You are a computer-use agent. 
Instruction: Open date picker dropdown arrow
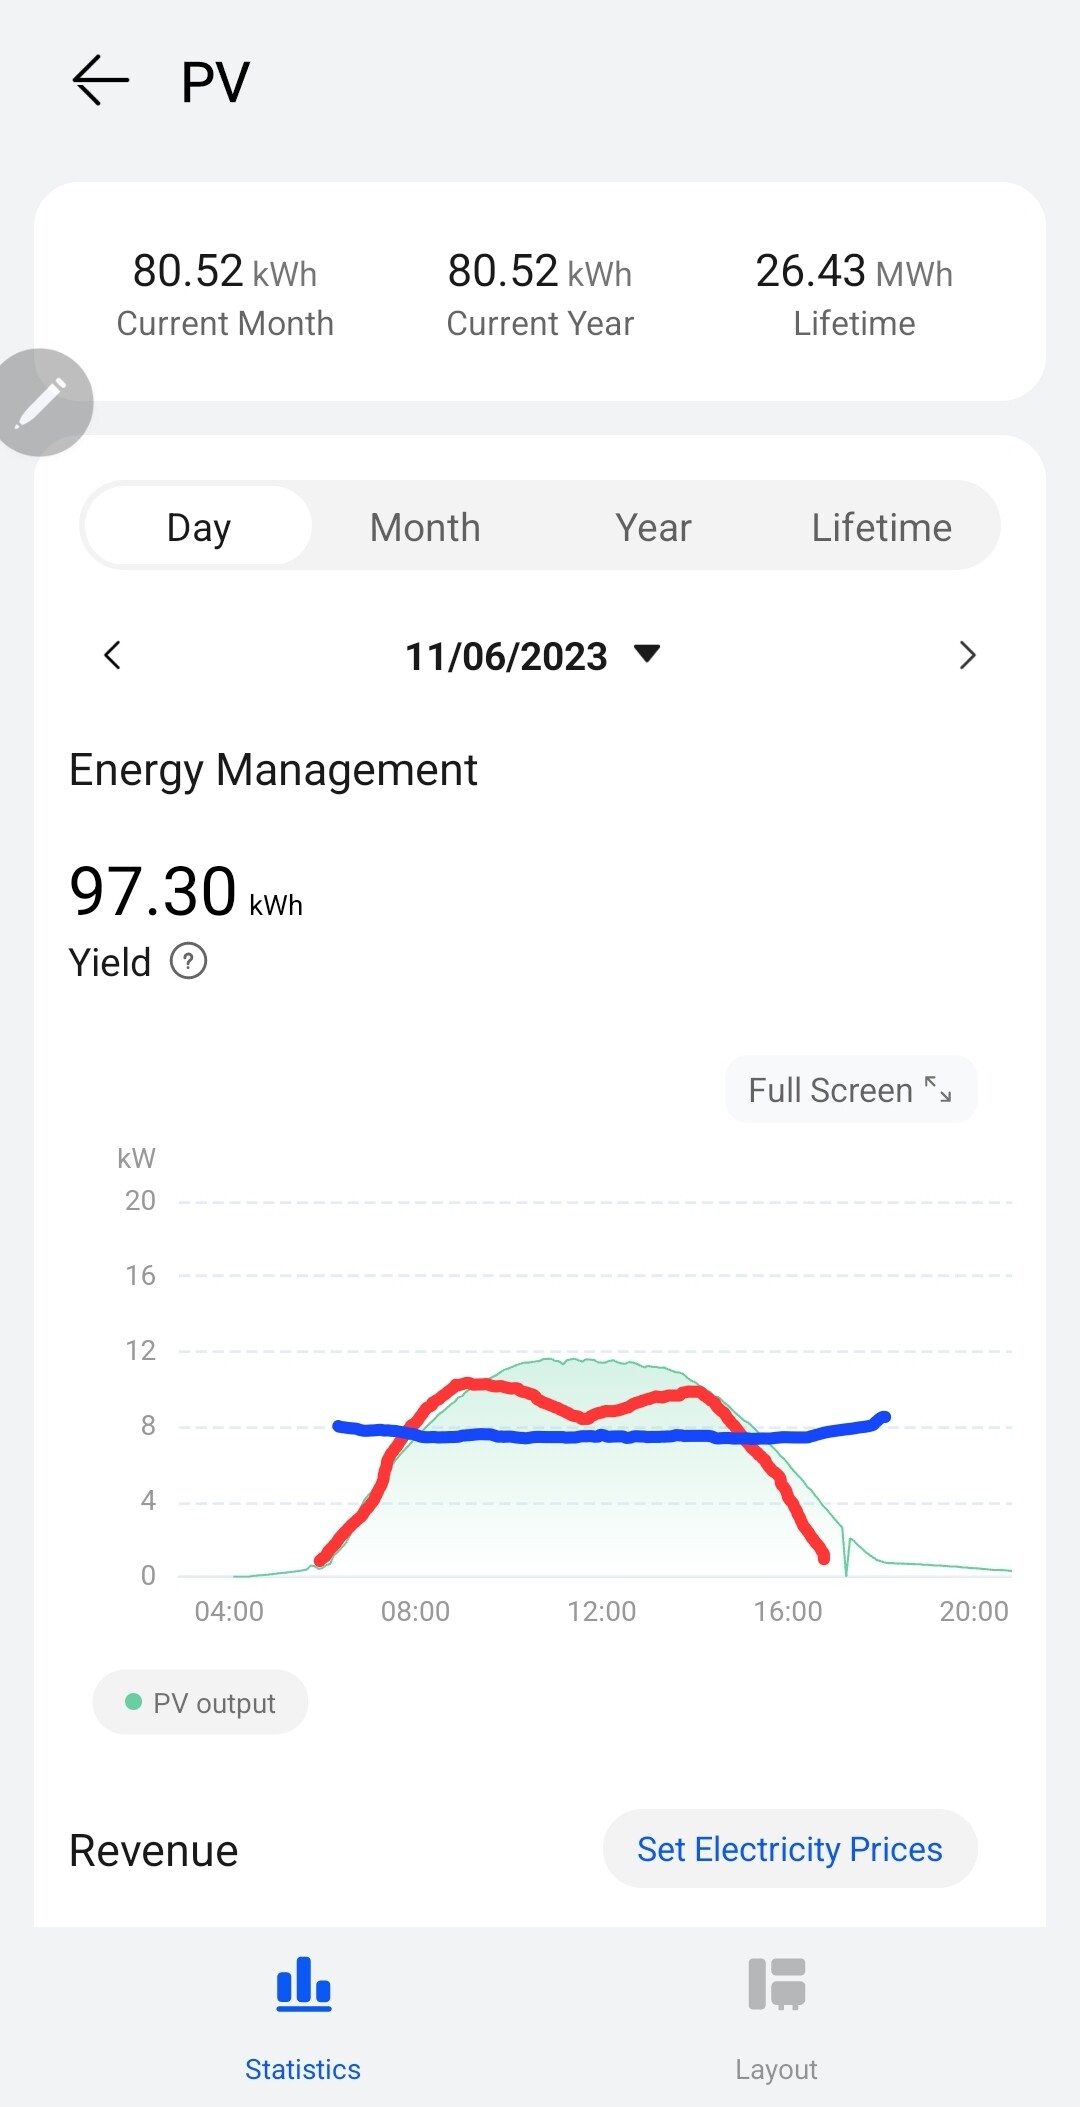647,654
